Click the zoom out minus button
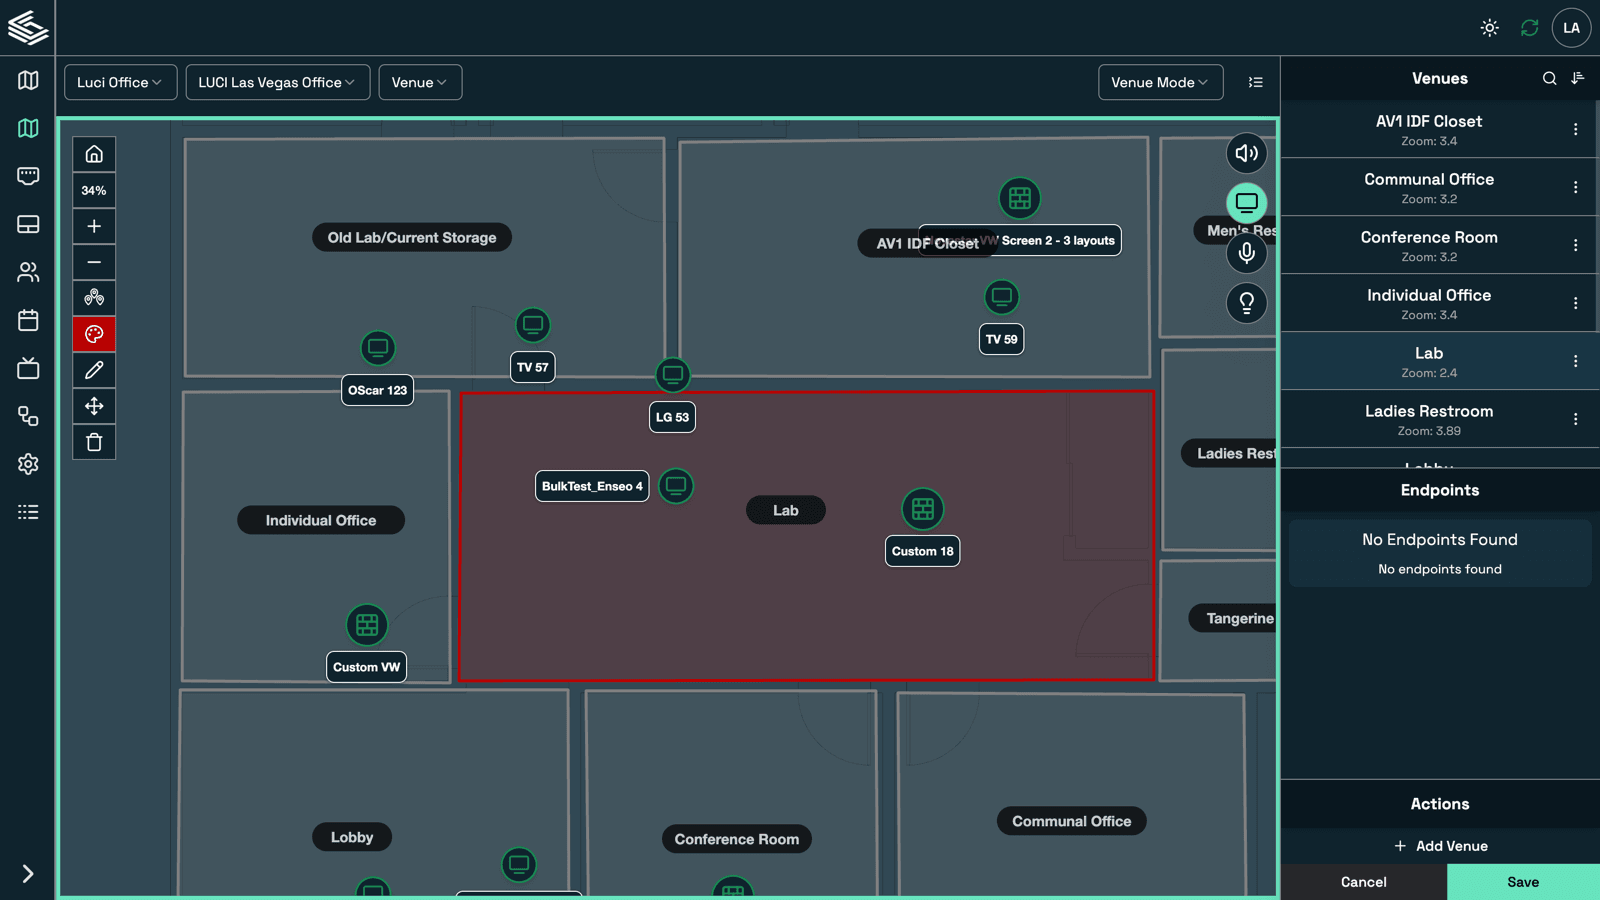1600x900 pixels. coord(94,262)
